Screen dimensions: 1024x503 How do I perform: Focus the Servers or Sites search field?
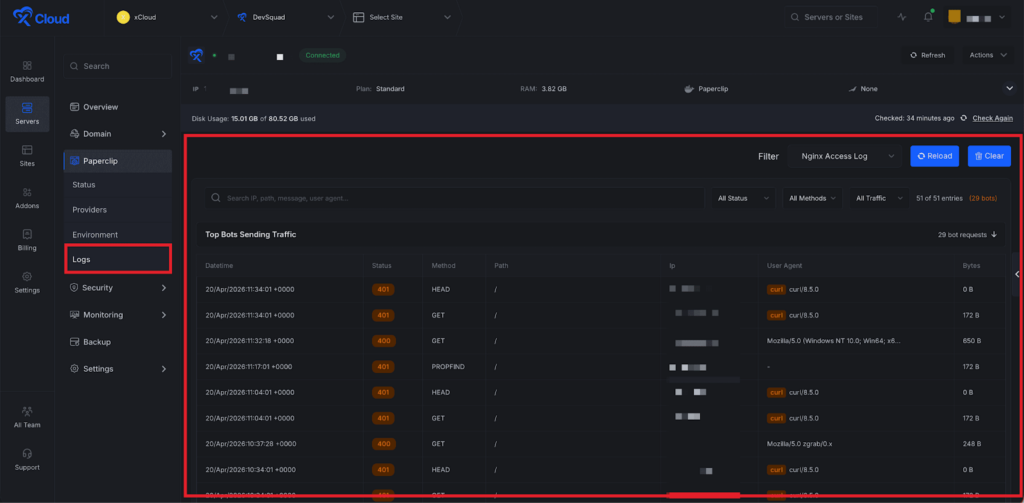coord(831,17)
